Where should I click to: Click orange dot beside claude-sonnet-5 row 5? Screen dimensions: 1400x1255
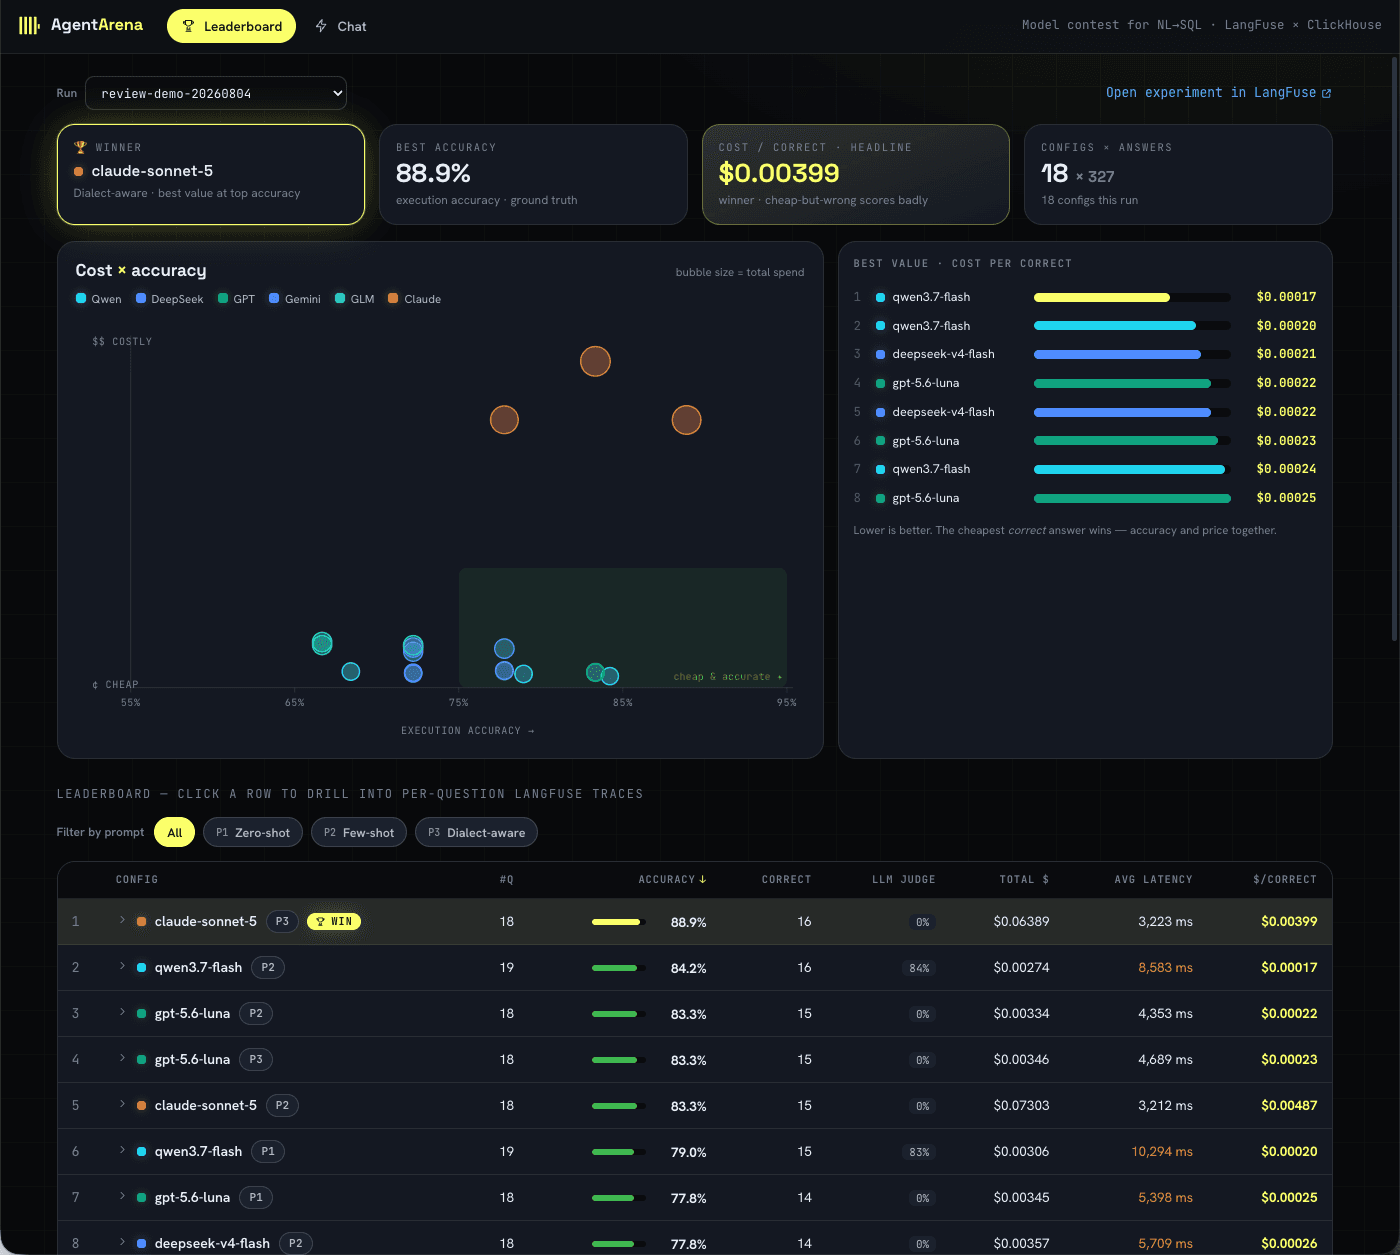141,1105
